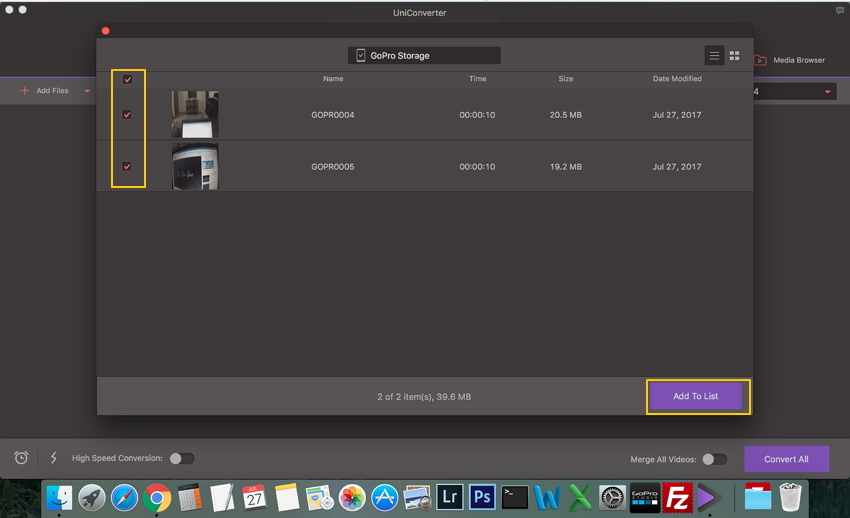Select the GOPR0004 video thumbnail
850x518 pixels.
195,114
